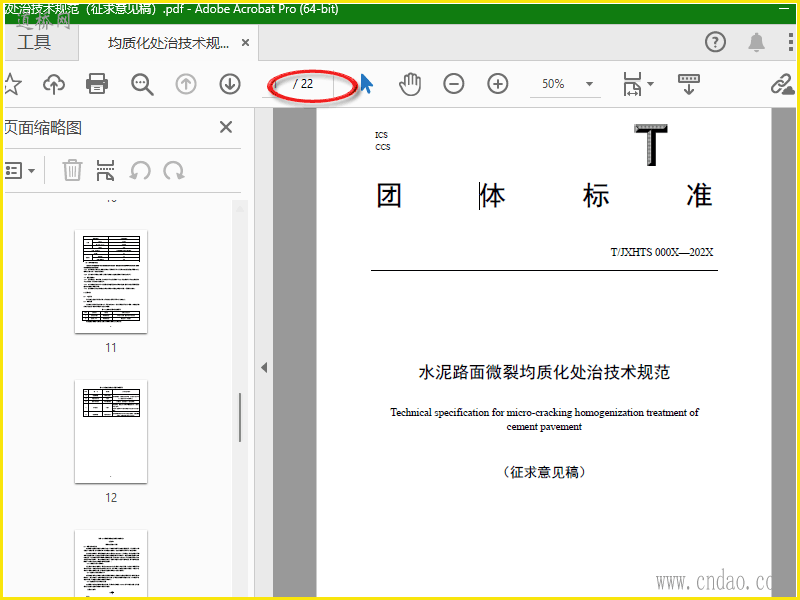This screenshot has width=800, height=600.
Task: Click the CCS label on page
Action: click(383, 147)
